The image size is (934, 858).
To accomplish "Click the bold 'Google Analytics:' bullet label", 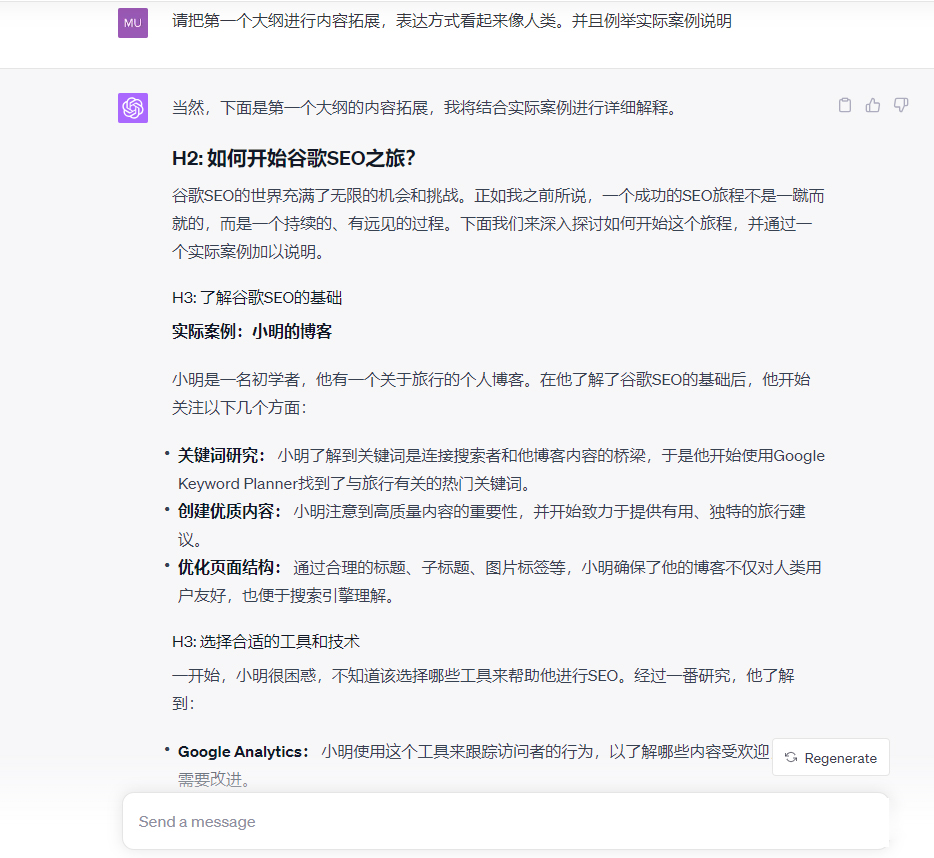I will [244, 752].
